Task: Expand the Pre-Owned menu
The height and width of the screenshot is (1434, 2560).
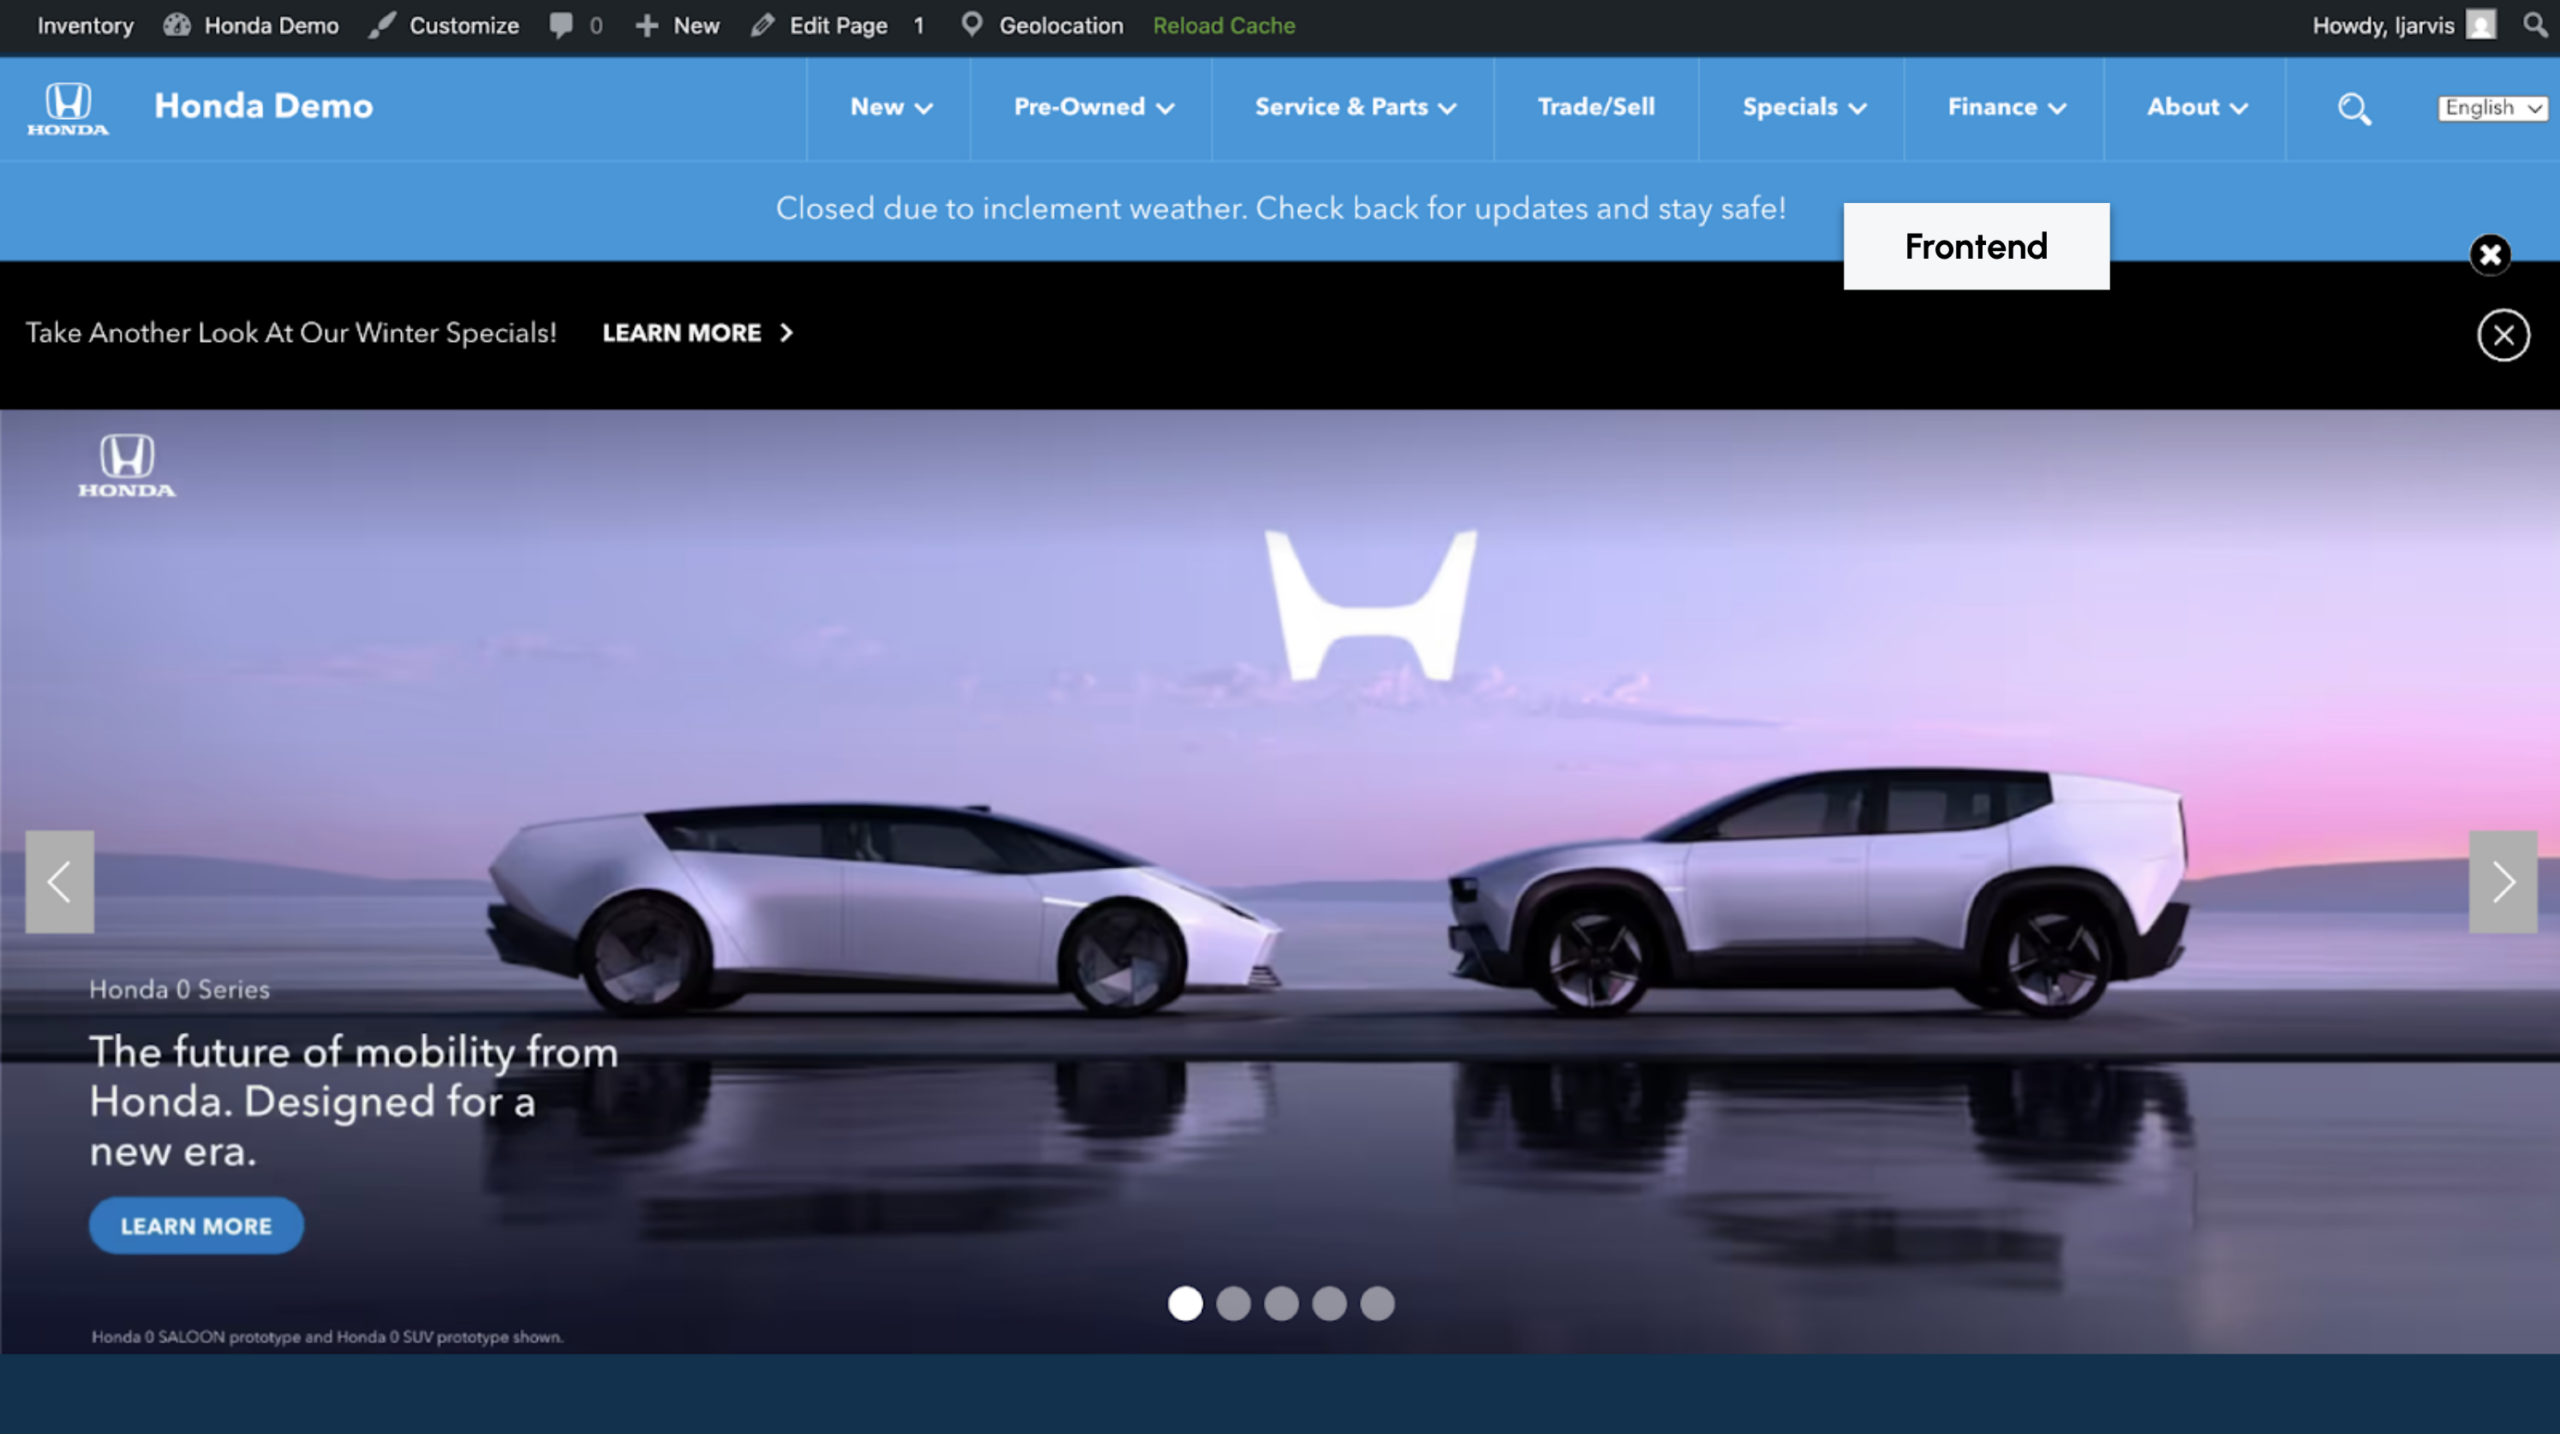Action: [x=1093, y=107]
